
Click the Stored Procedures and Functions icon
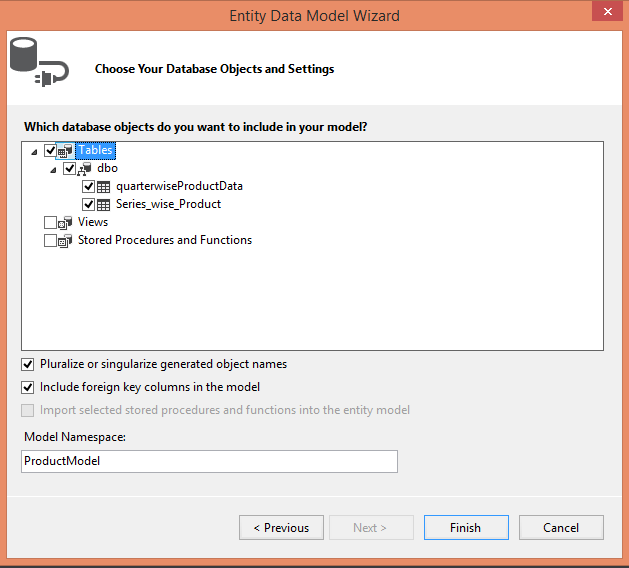66,240
